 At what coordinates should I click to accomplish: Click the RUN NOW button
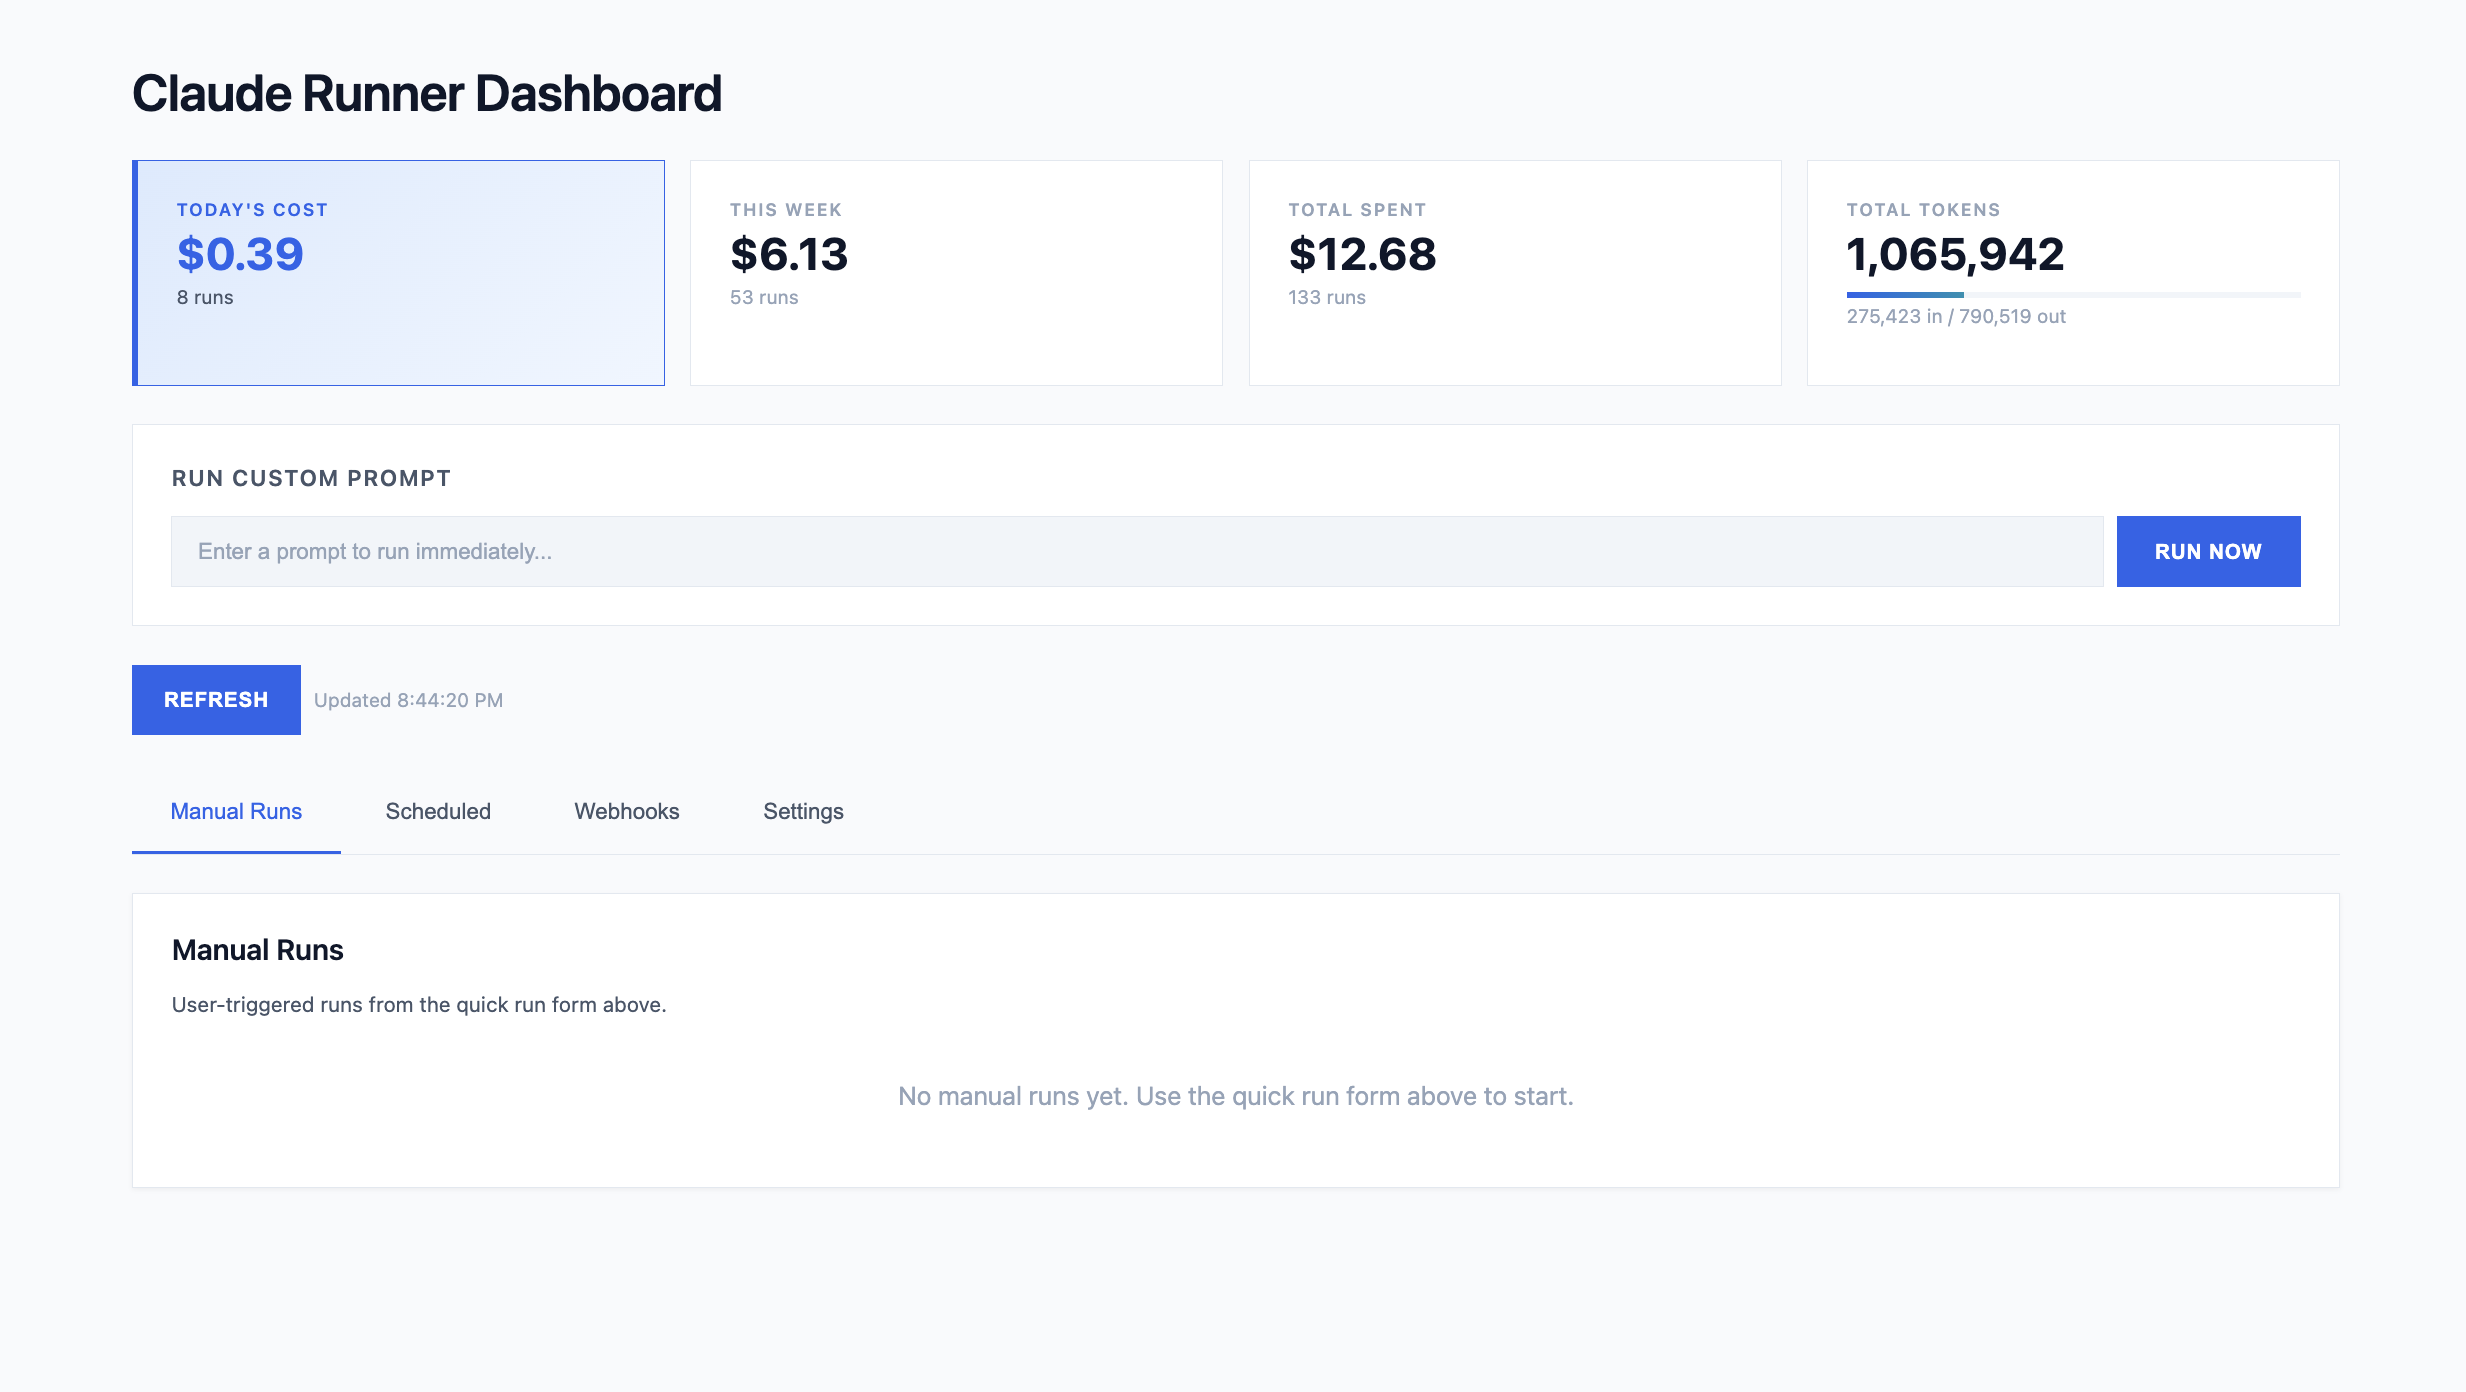(x=2207, y=551)
